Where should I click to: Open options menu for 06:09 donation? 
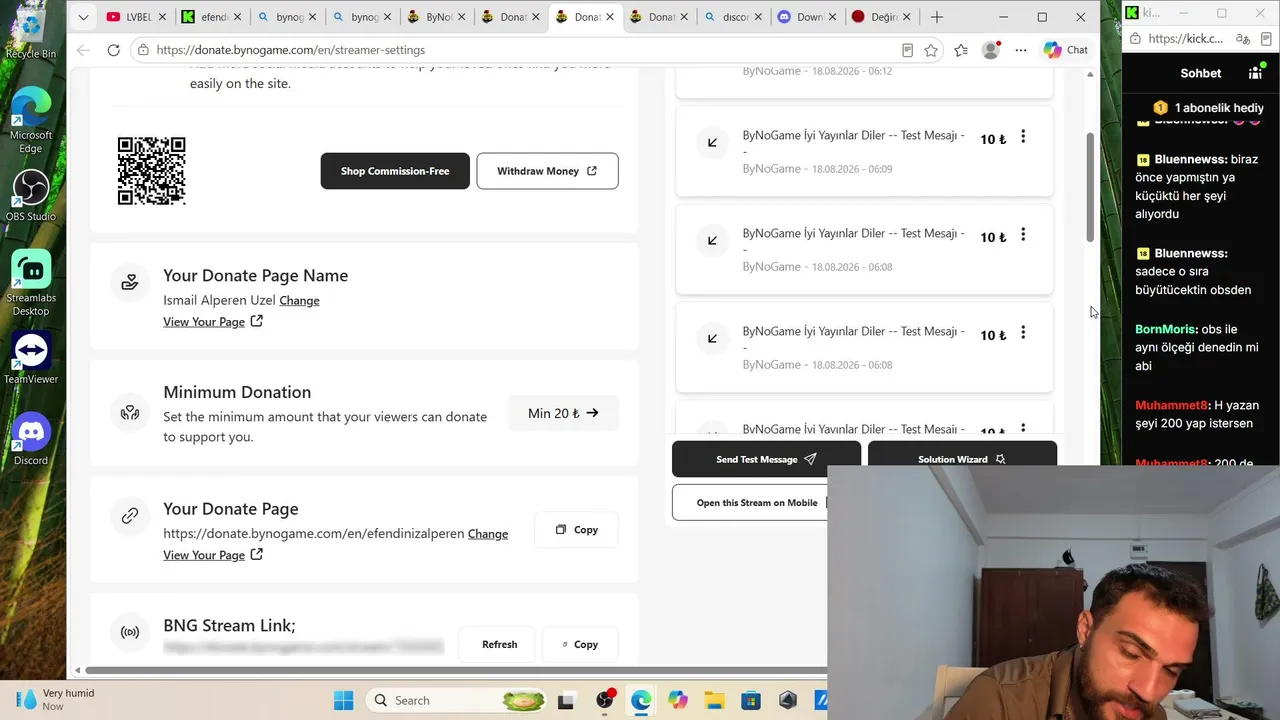[x=1023, y=137]
